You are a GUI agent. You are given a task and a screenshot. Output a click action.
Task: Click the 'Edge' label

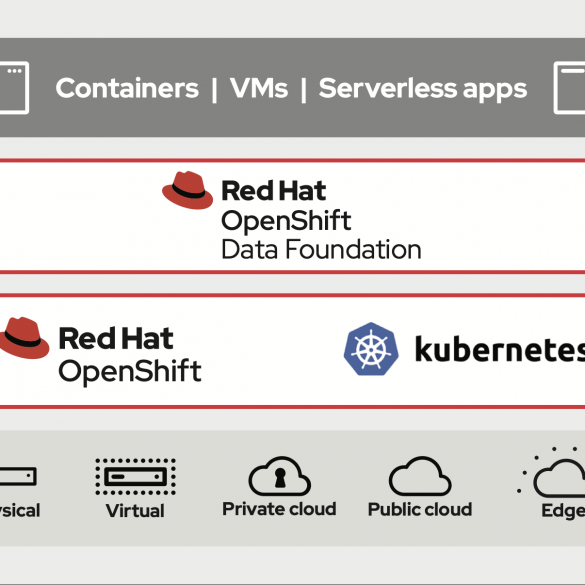tap(563, 511)
